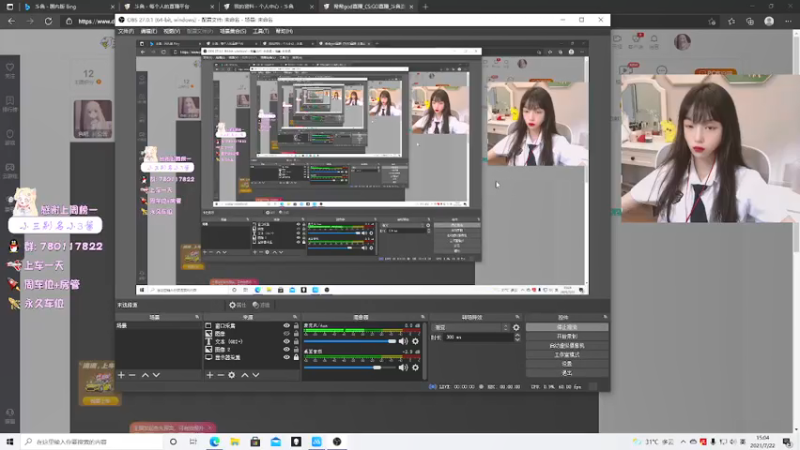Toggle visibility of 图像 2 source
Image resolution: width=800 pixels, height=450 pixels.
click(x=286, y=349)
